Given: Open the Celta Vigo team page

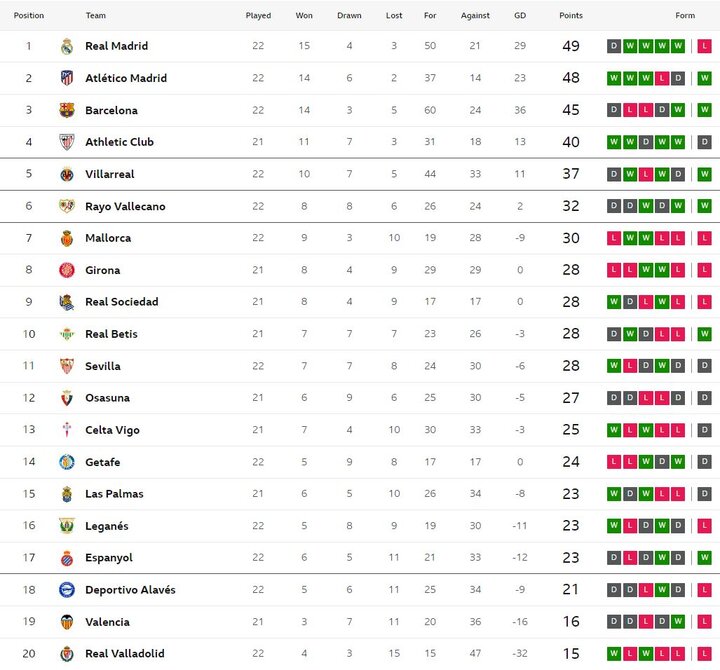Looking at the screenshot, I should [x=112, y=430].
